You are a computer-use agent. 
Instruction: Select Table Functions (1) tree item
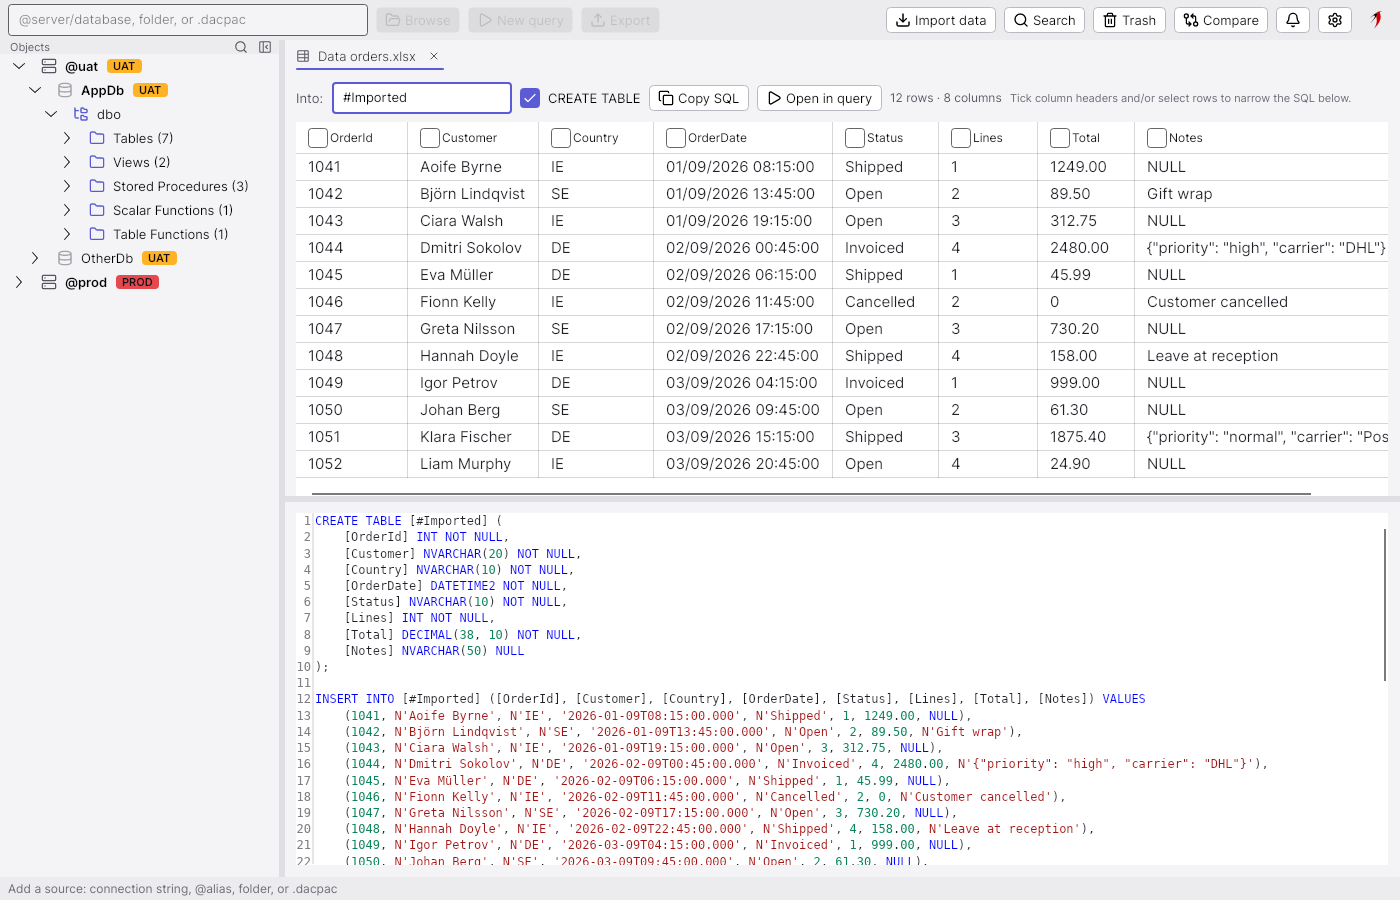pos(171,234)
